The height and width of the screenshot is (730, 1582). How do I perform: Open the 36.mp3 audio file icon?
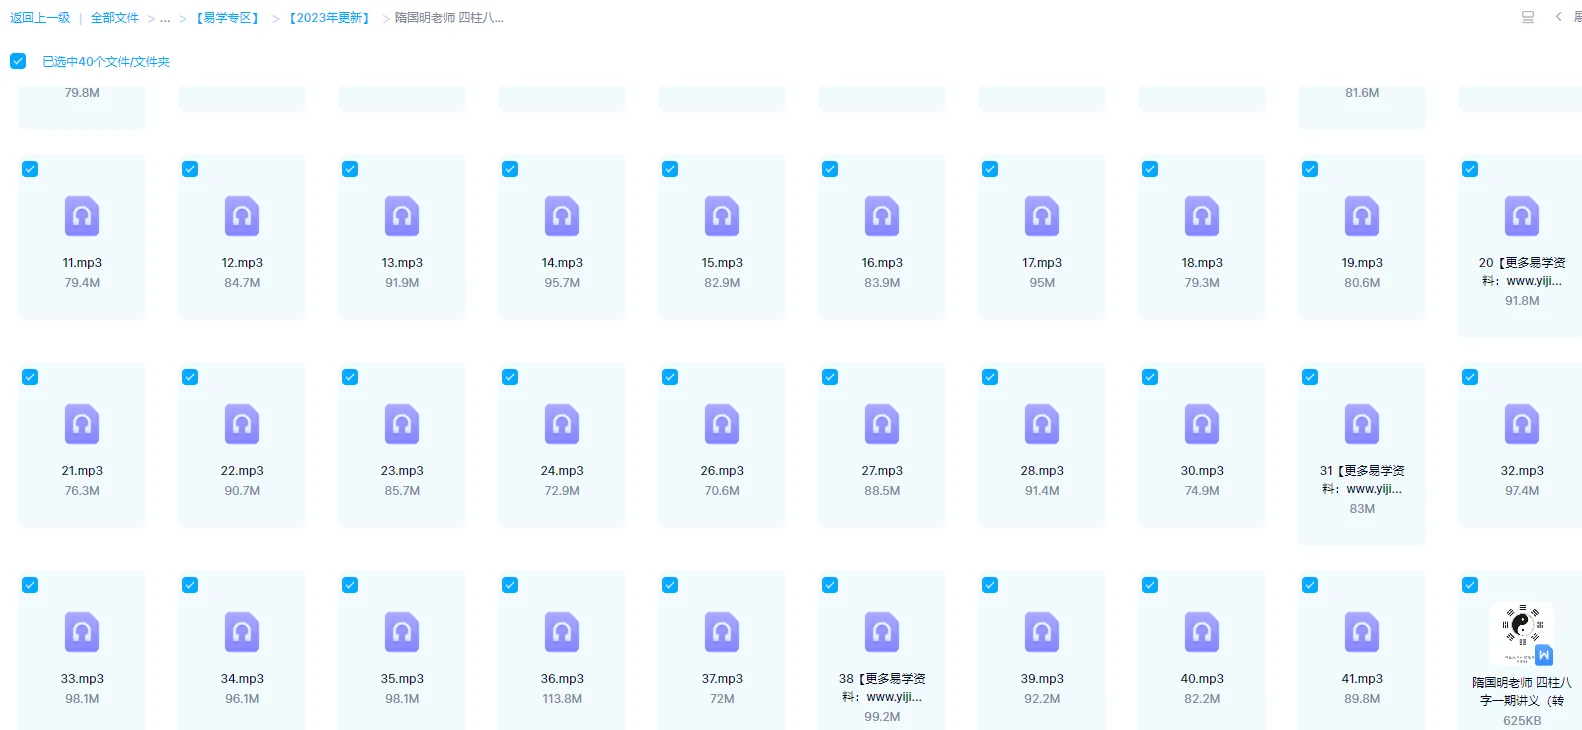point(562,632)
